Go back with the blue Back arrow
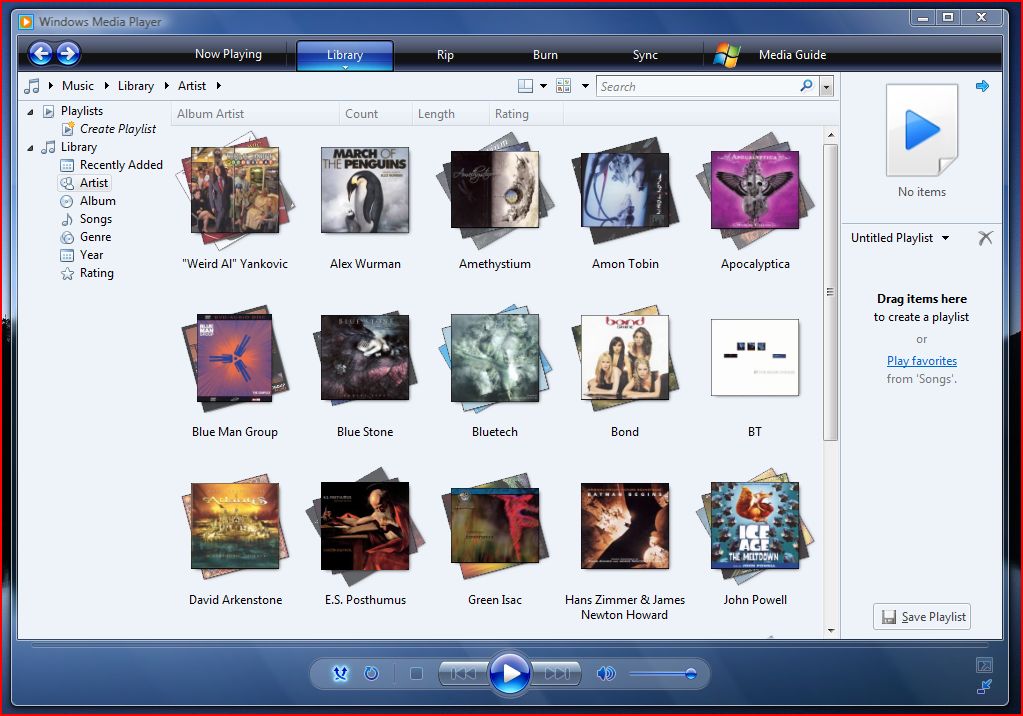1023x716 pixels. coord(40,54)
